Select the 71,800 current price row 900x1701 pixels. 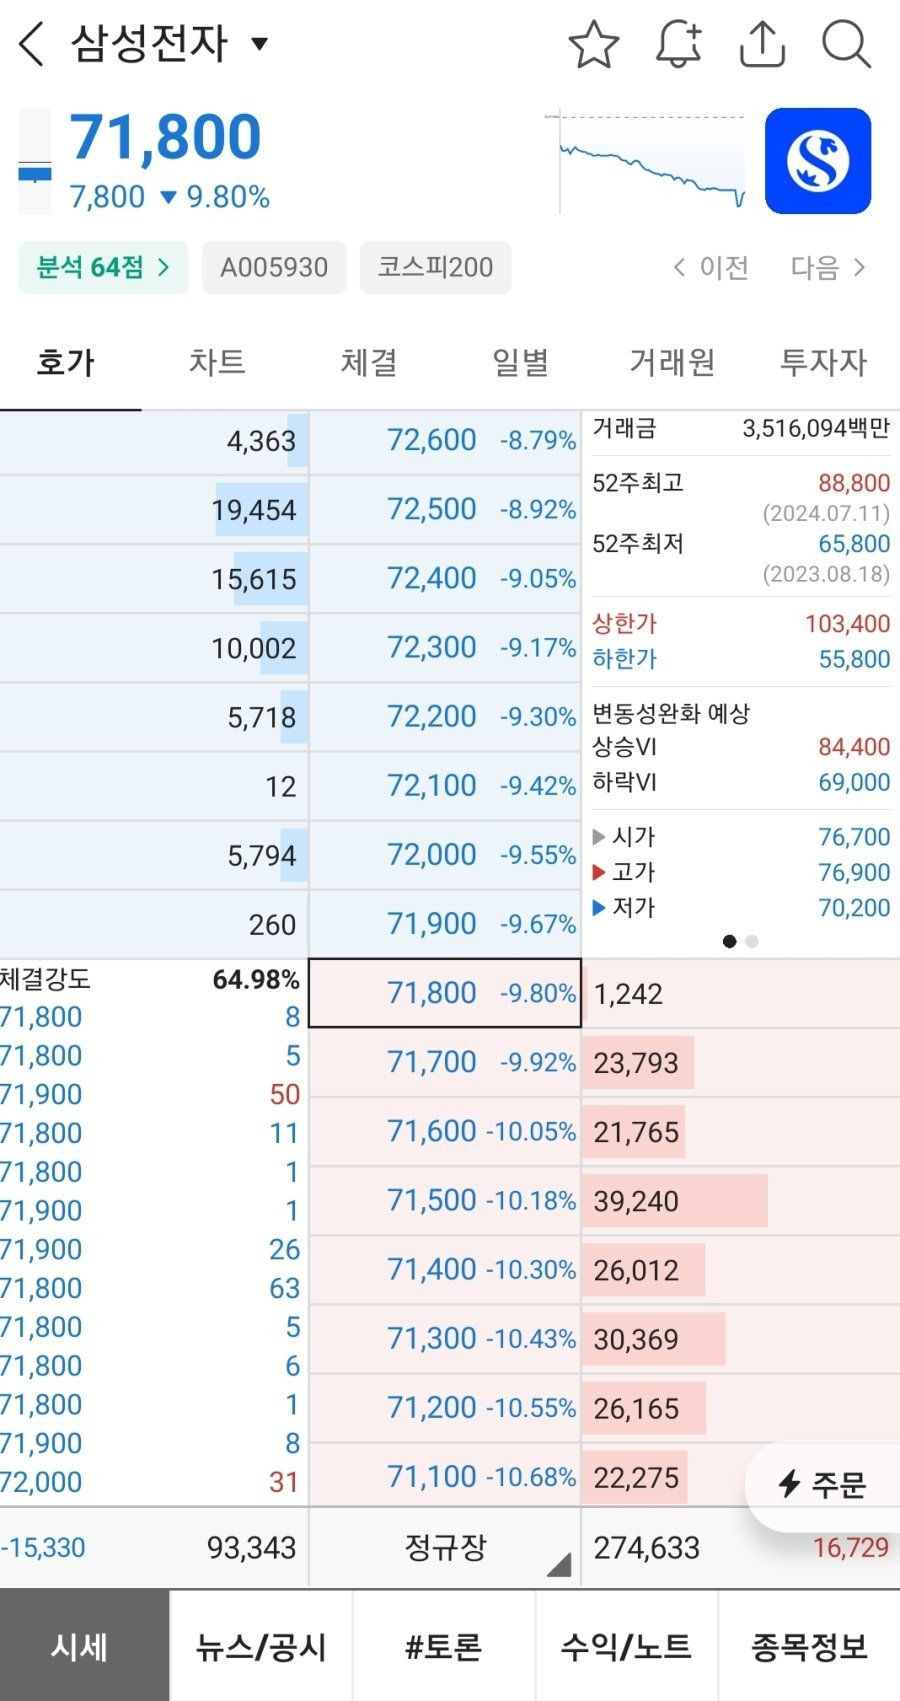(445, 993)
